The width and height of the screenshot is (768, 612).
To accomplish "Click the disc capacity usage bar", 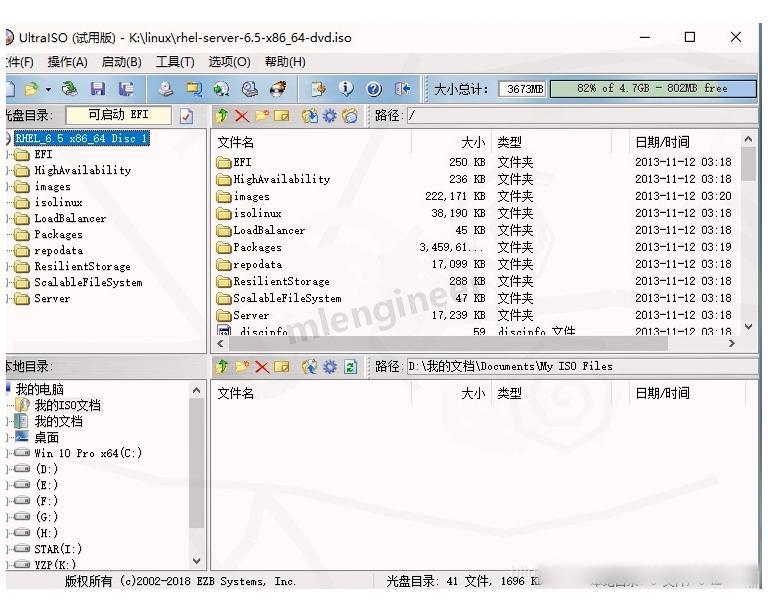I will pos(652,89).
